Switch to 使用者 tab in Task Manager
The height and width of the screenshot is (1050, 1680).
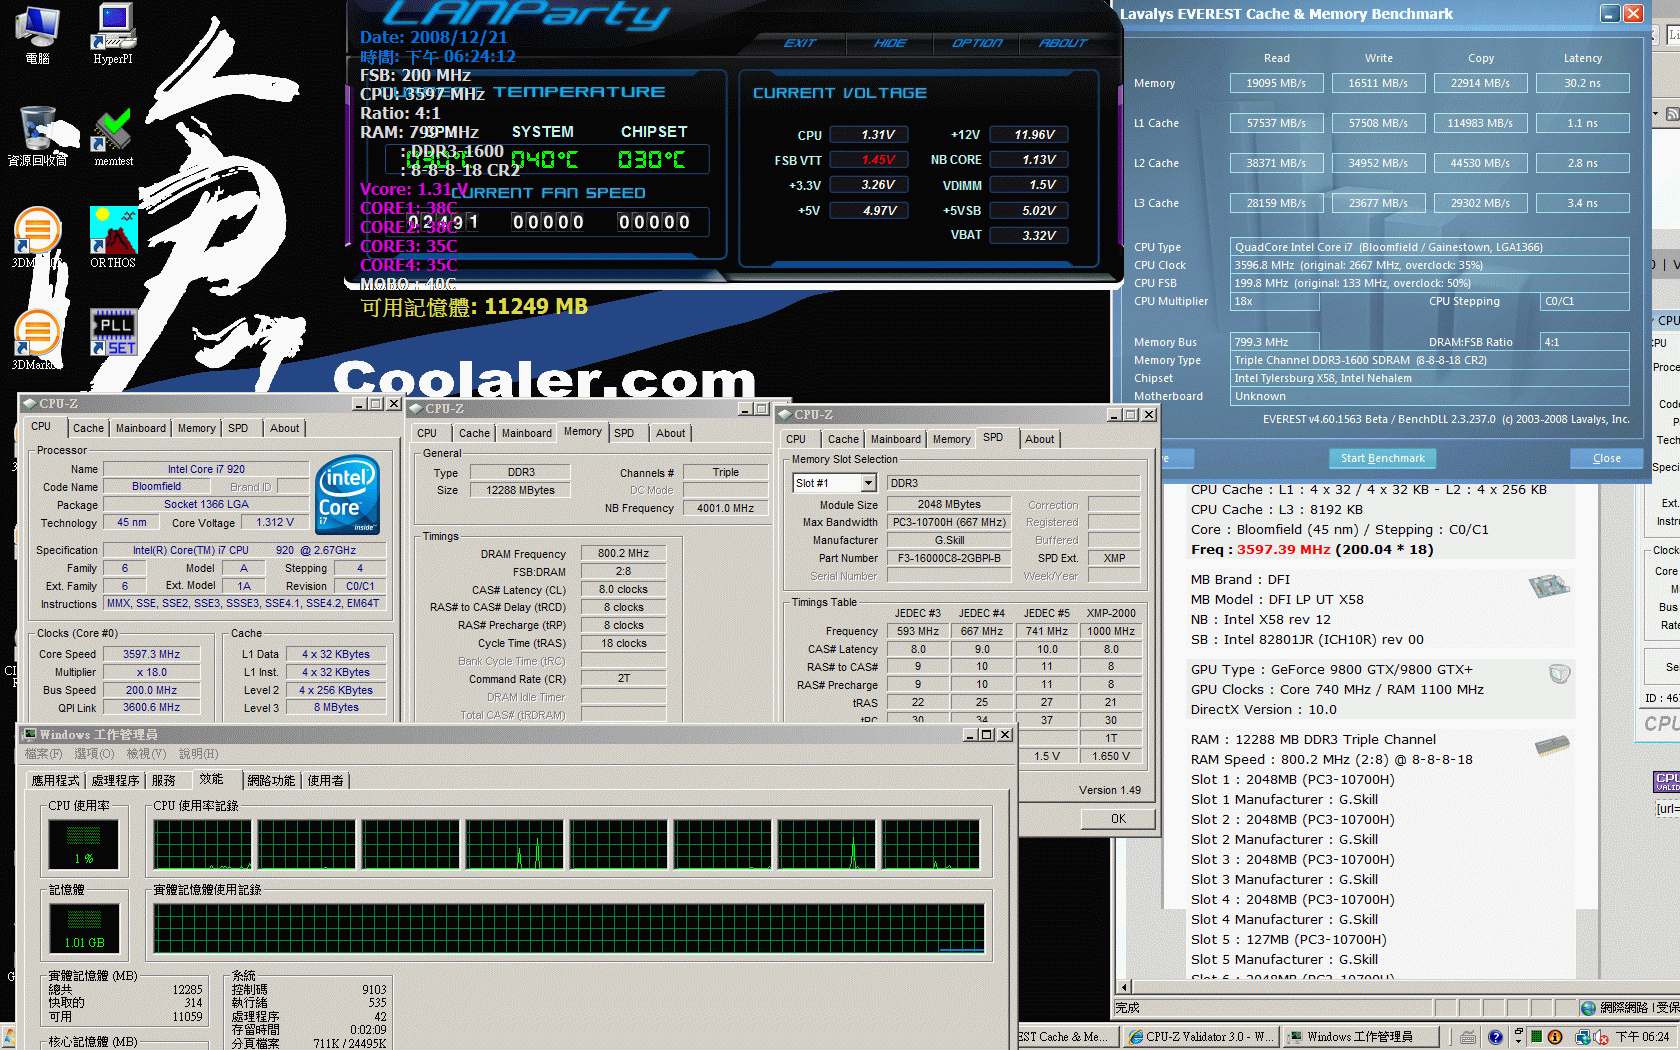(x=326, y=781)
